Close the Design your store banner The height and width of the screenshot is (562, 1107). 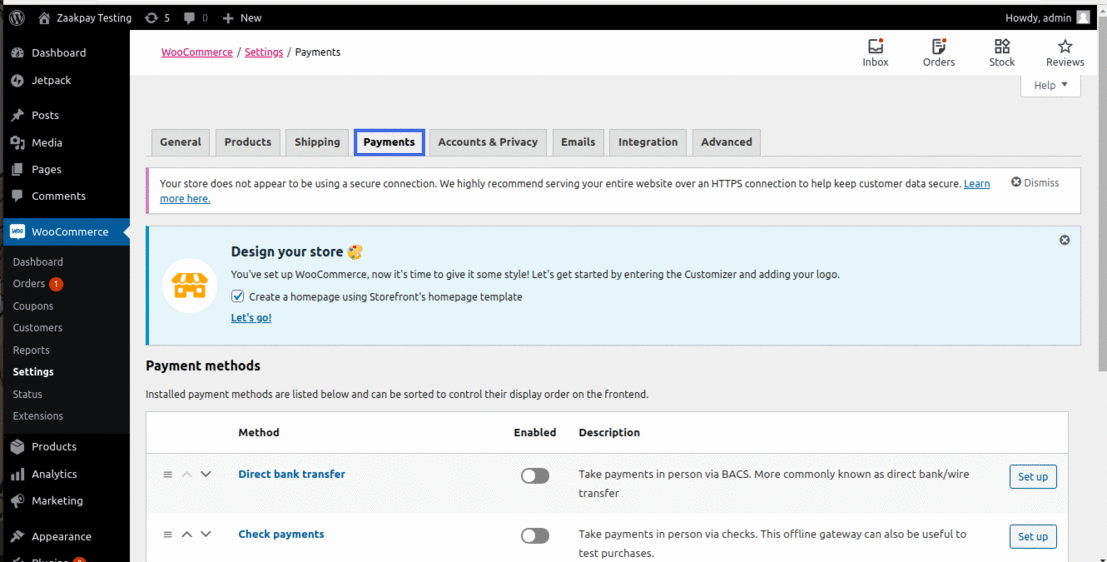pos(1065,240)
